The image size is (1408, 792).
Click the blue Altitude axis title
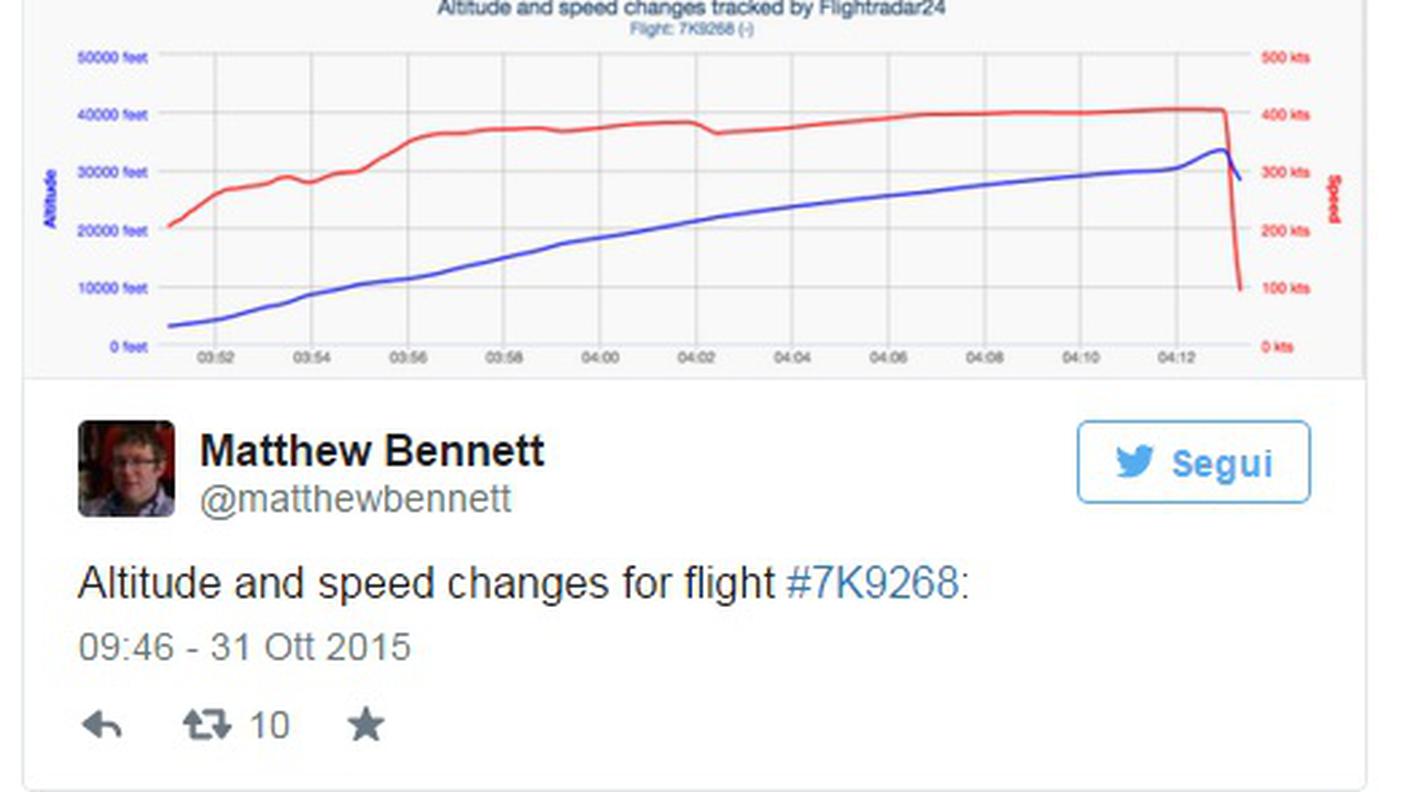(50, 198)
